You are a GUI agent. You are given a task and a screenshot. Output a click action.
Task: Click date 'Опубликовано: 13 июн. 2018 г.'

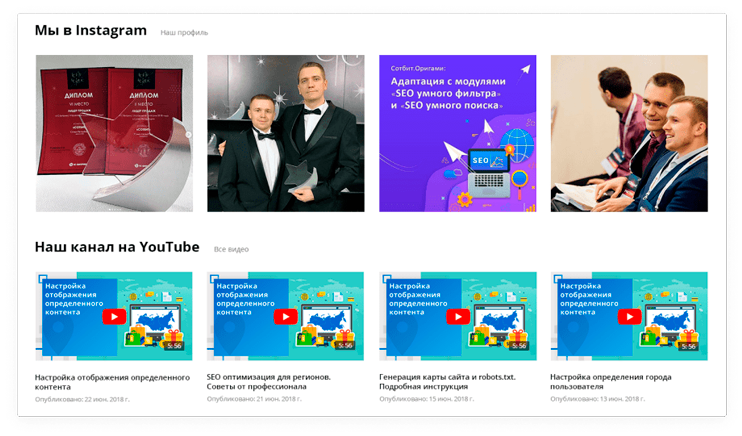click(597, 399)
